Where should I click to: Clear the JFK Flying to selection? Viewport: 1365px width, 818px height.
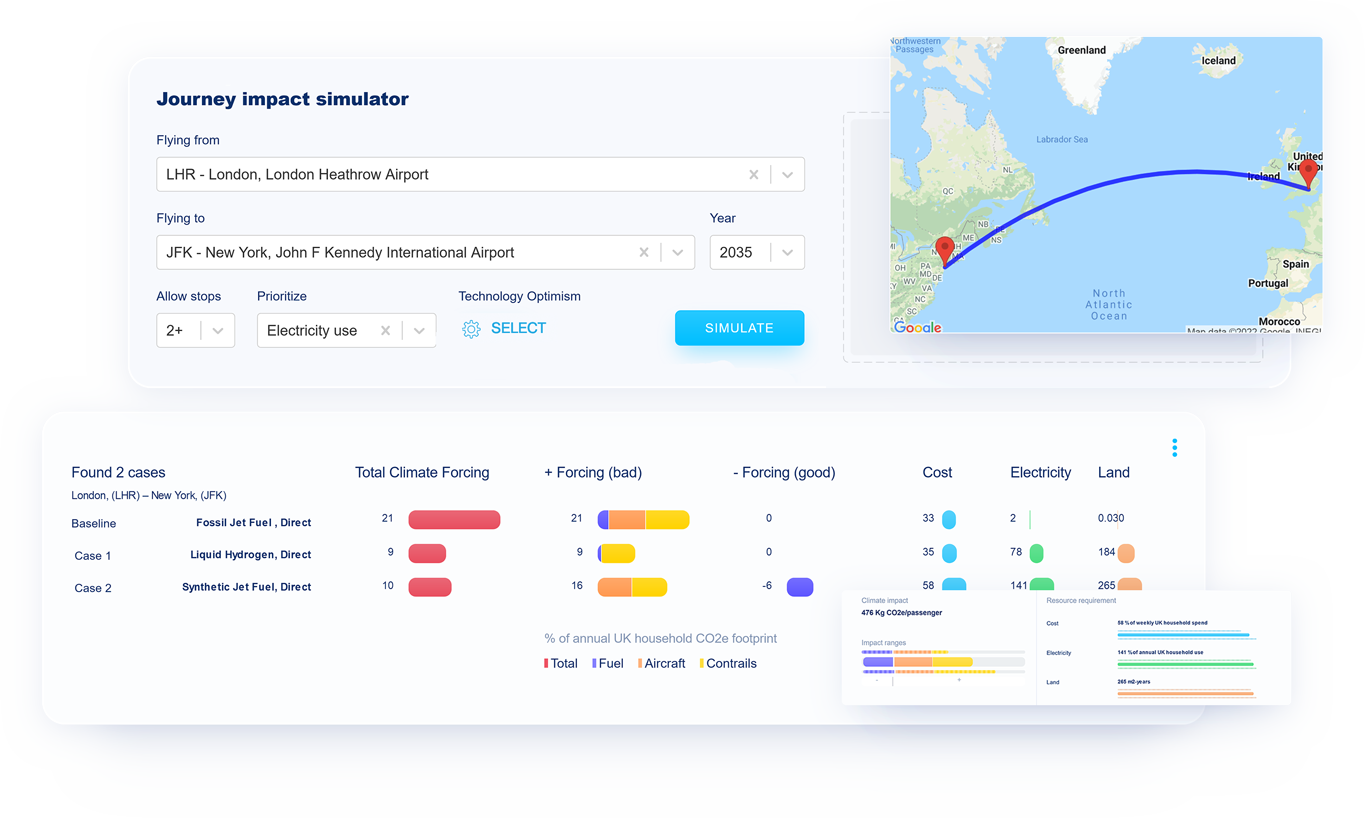pos(643,252)
